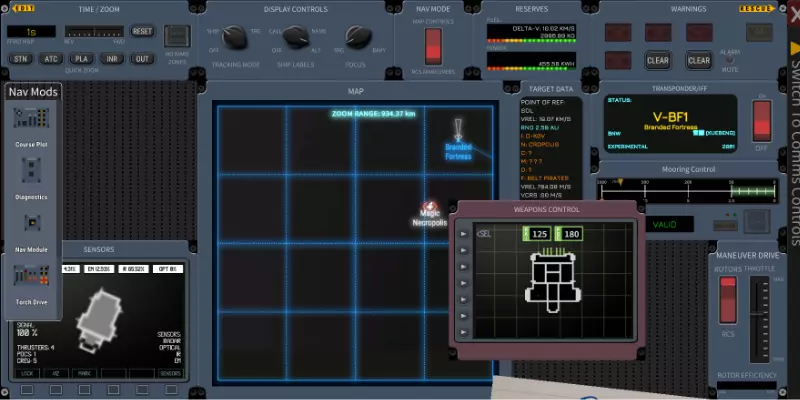800x400 pixels.
Task: Click the MARK label on sensors screen
Action: (84, 373)
